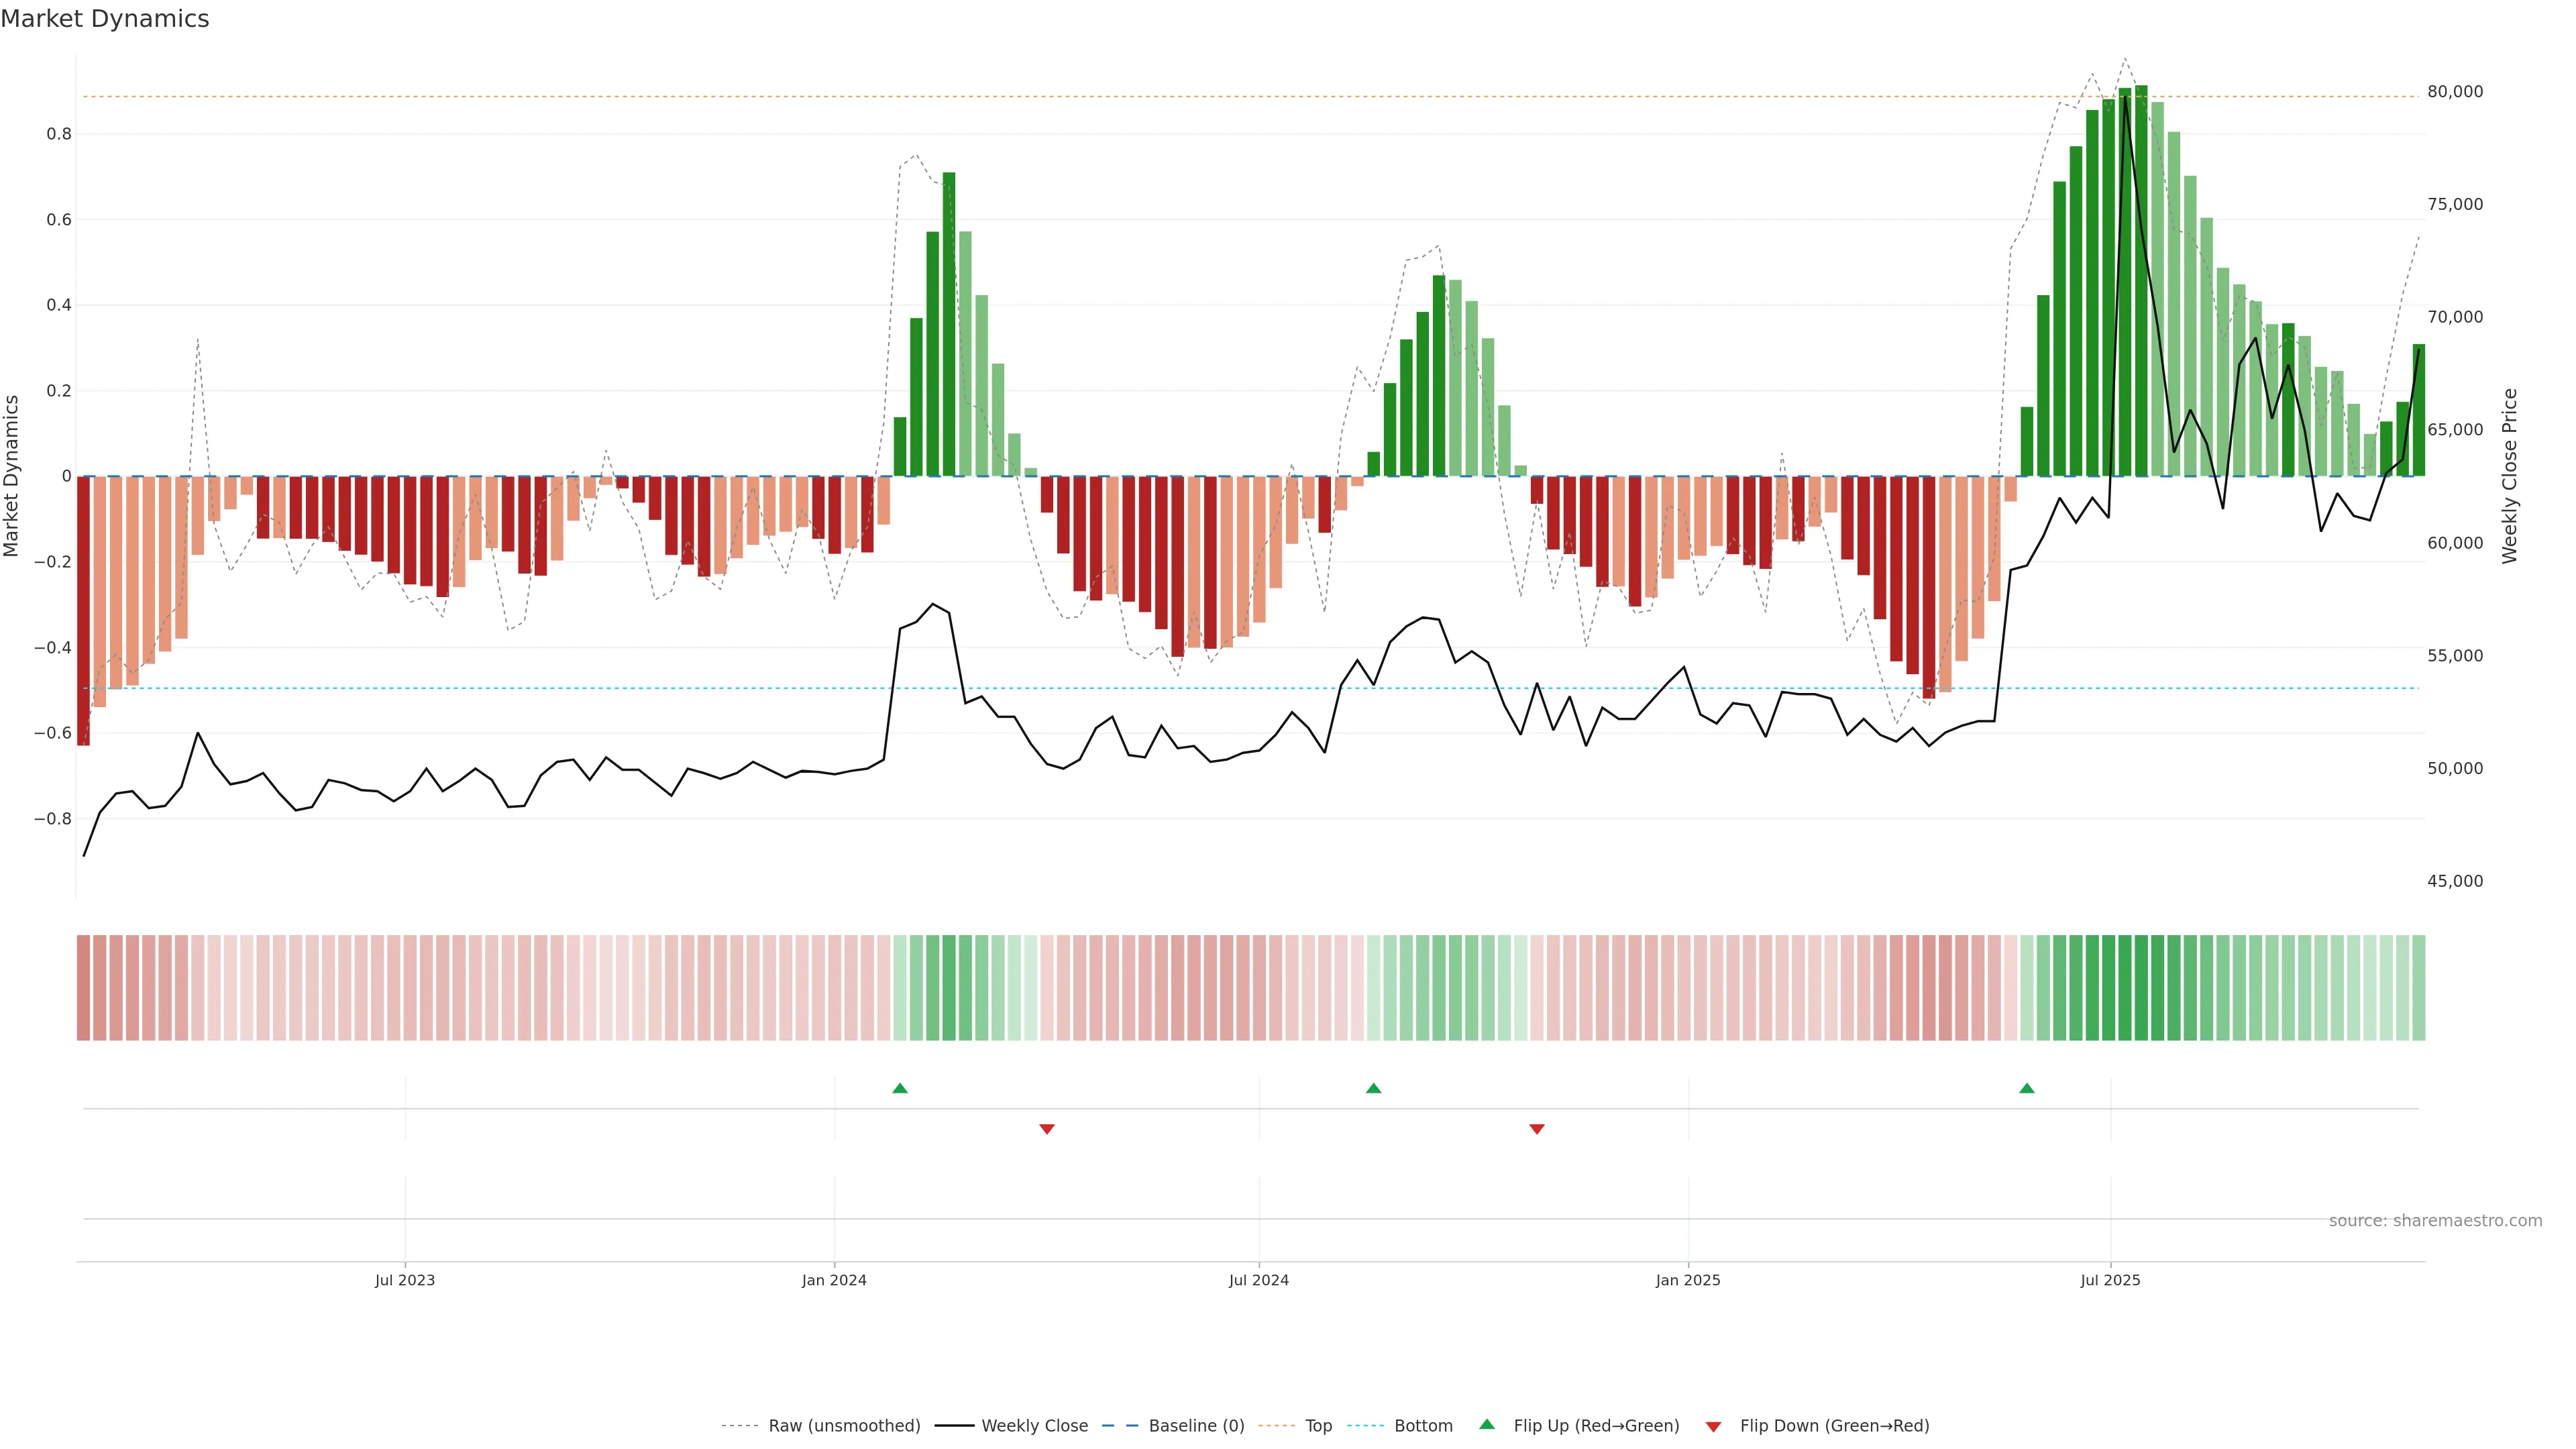Click the last green Flip Up triangle in 2025
This screenshot has width=2576, height=1449.
click(2026, 1088)
